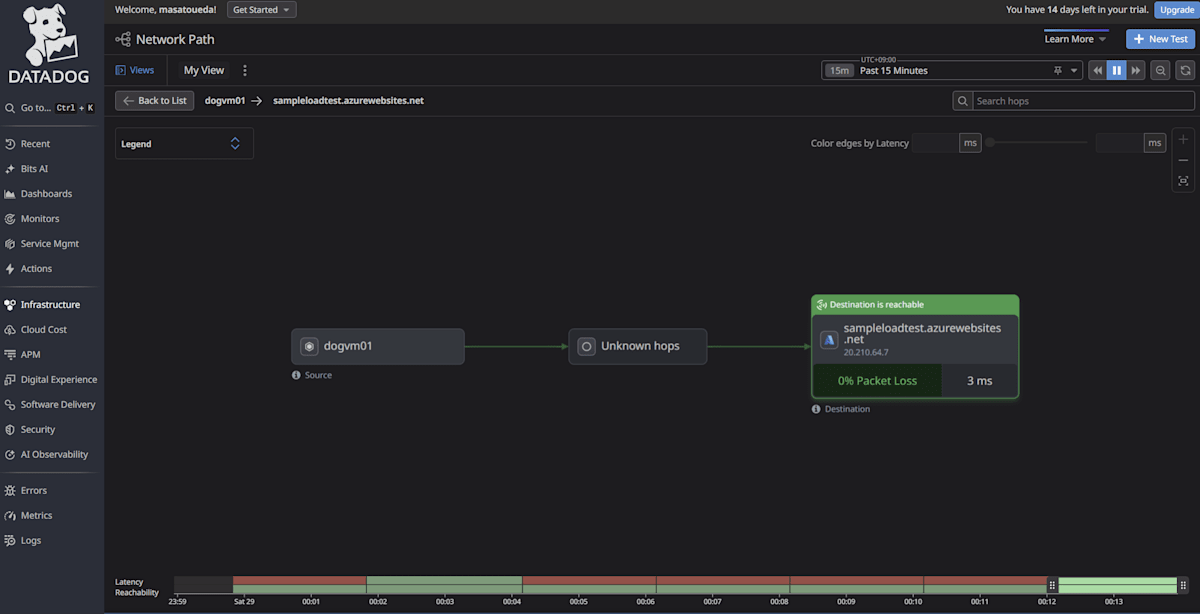Click the Datadog dog logo
Viewport: 1200px width, 614px height.
coord(49,44)
